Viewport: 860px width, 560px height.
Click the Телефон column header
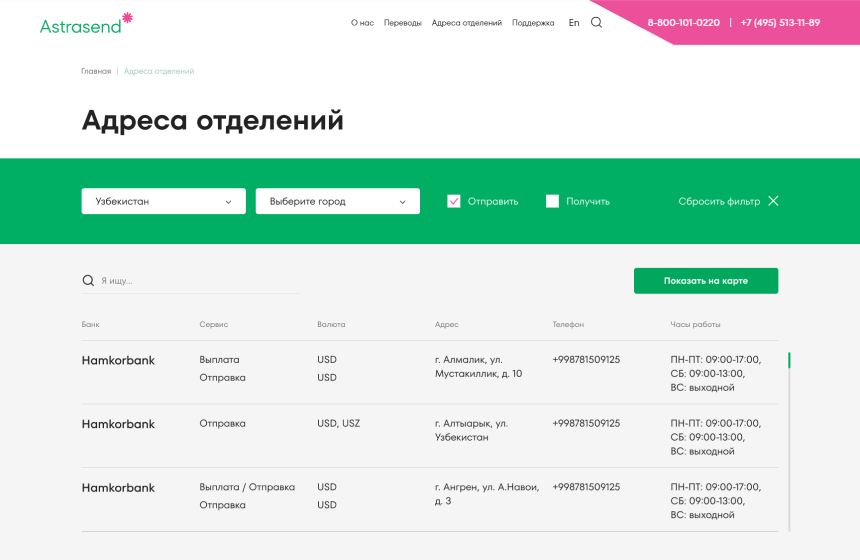click(568, 324)
